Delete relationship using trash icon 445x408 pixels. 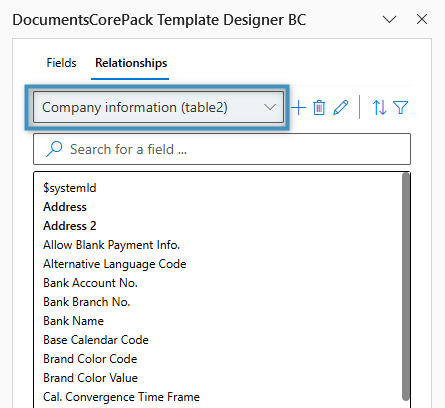pos(319,108)
